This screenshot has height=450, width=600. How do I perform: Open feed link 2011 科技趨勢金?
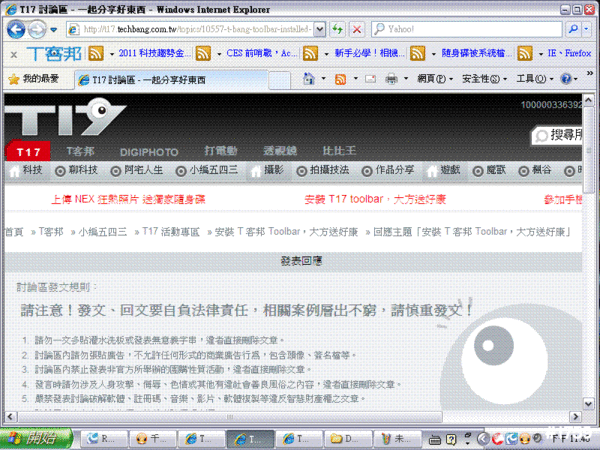tap(155, 53)
